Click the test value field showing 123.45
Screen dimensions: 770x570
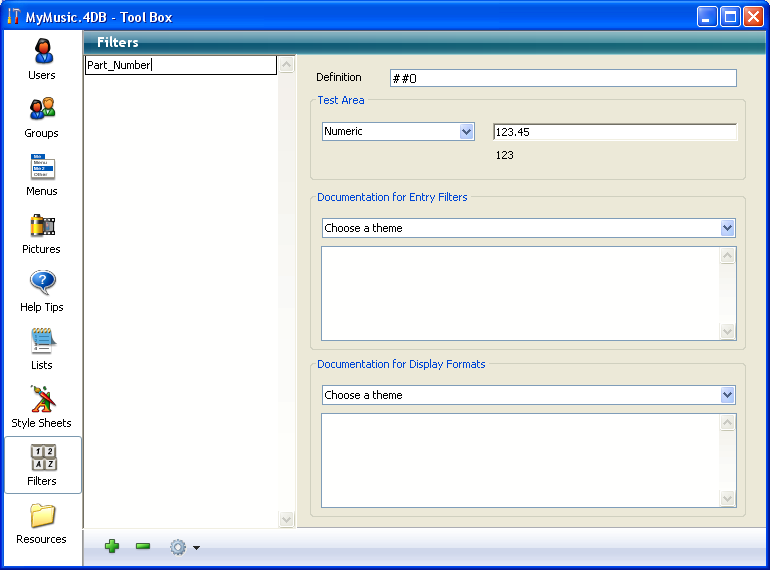(x=614, y=132)
